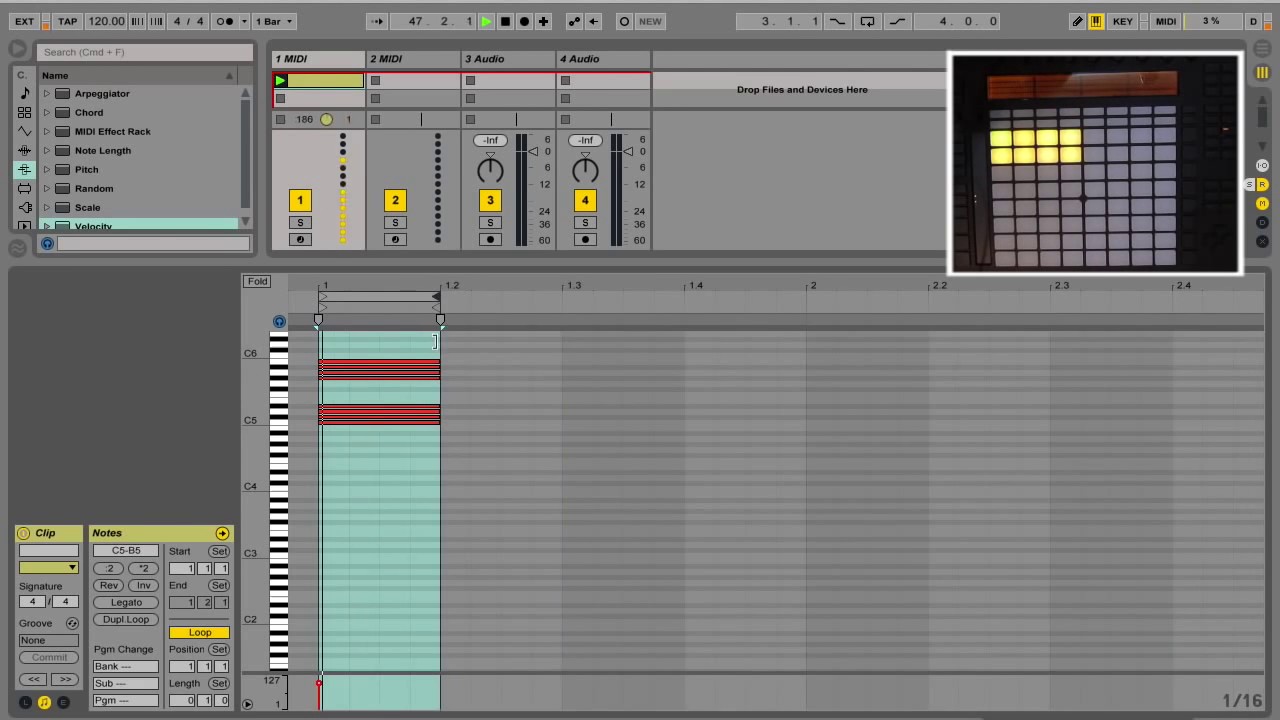Launch the playing clip in track 1
Viewport: 1280px width, 720px height.
280,81
